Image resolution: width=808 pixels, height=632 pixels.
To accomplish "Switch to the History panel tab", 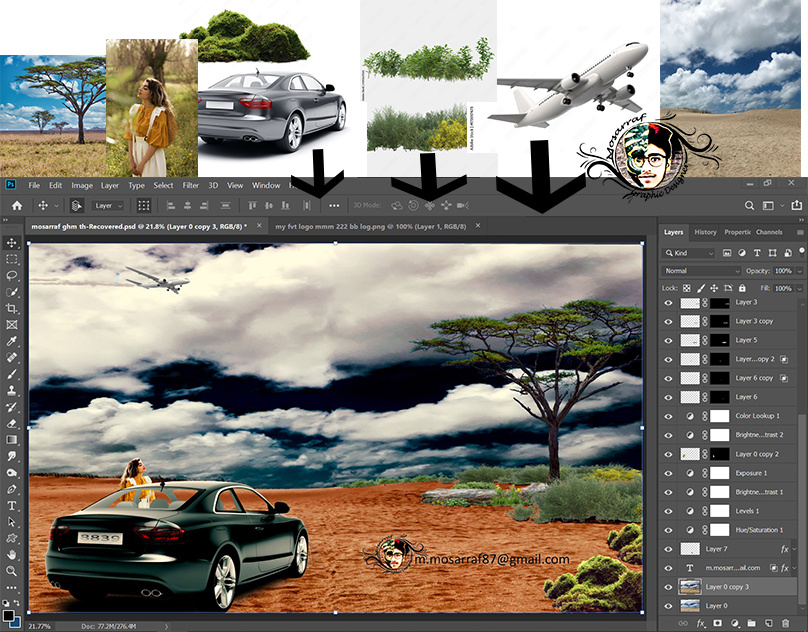I will coord(705,232).
